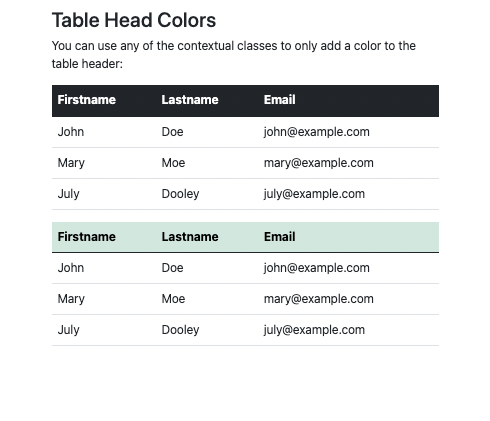This screenshot has height=421, width=490.
Task: Click Firstname header in green table
Action: [x=87, y=237]
